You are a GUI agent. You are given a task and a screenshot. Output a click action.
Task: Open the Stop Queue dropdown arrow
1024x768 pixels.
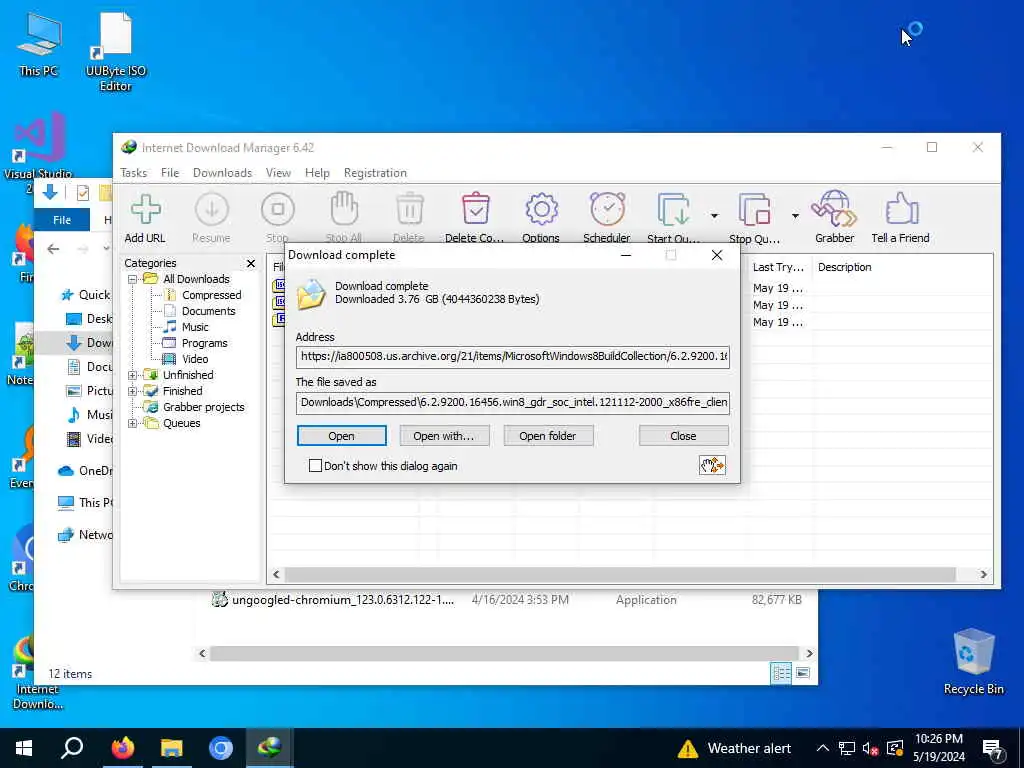[x=795, y=216]
